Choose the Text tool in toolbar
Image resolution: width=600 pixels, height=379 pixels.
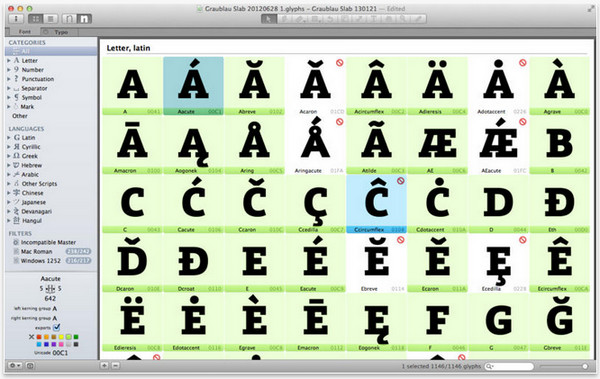pyautogui.click(x=373, y=19)
